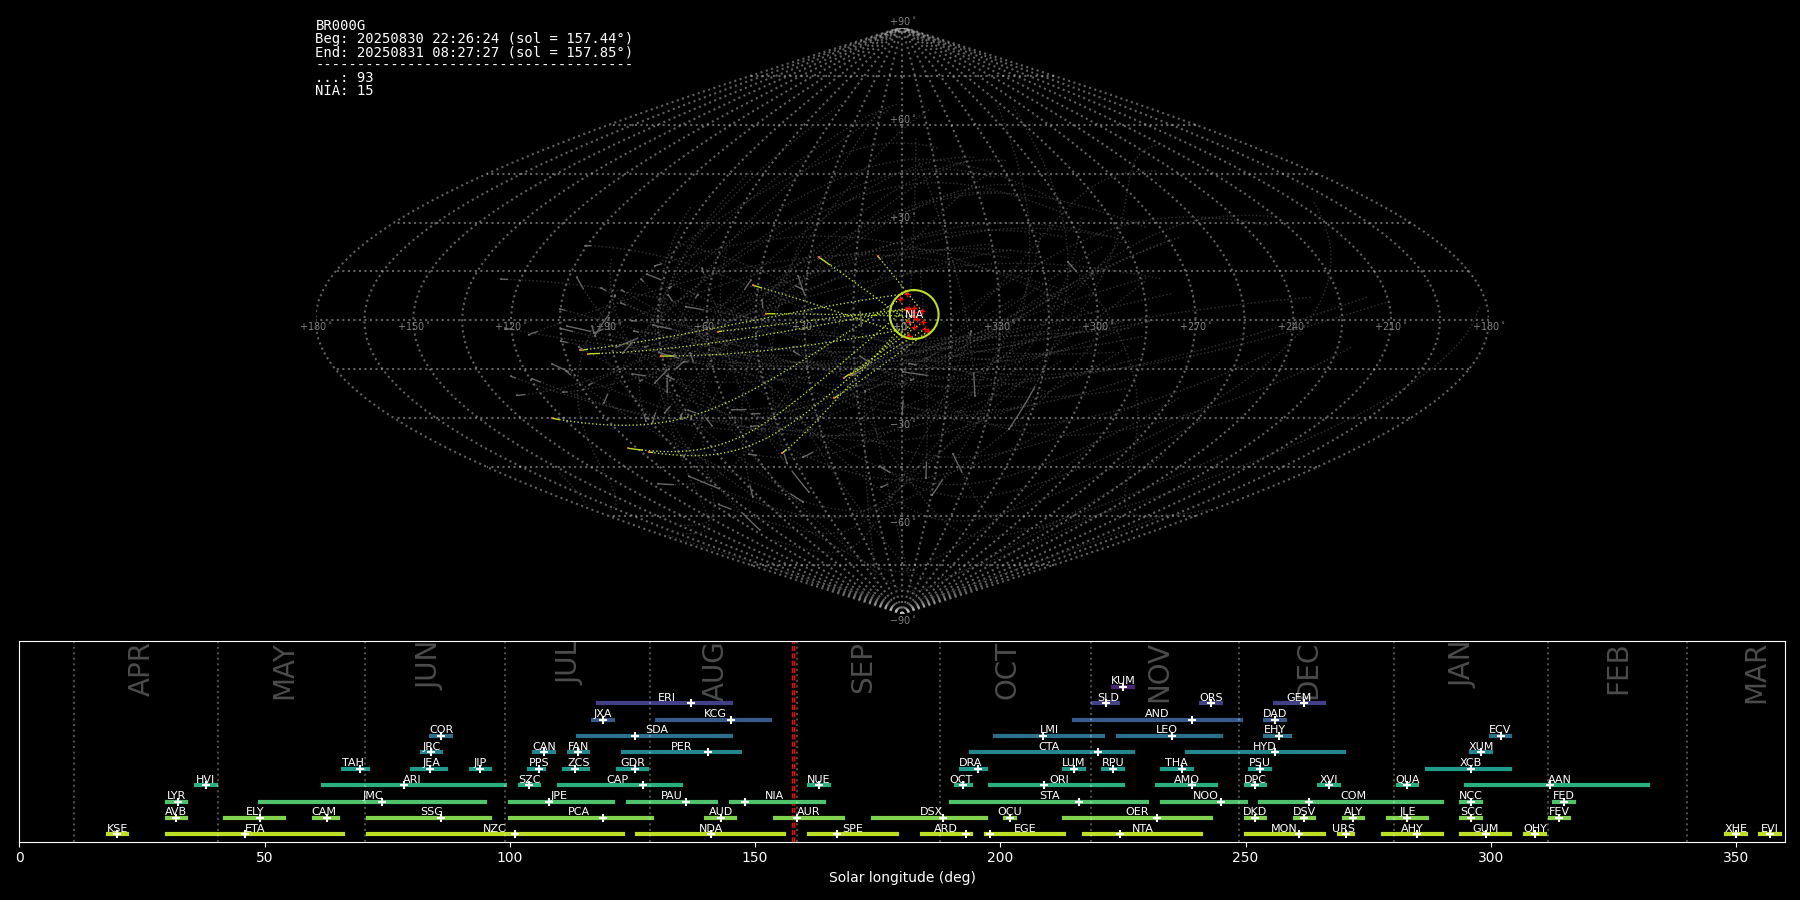
Task: Click the KUM shower label
Action: tap(1123, 681)
